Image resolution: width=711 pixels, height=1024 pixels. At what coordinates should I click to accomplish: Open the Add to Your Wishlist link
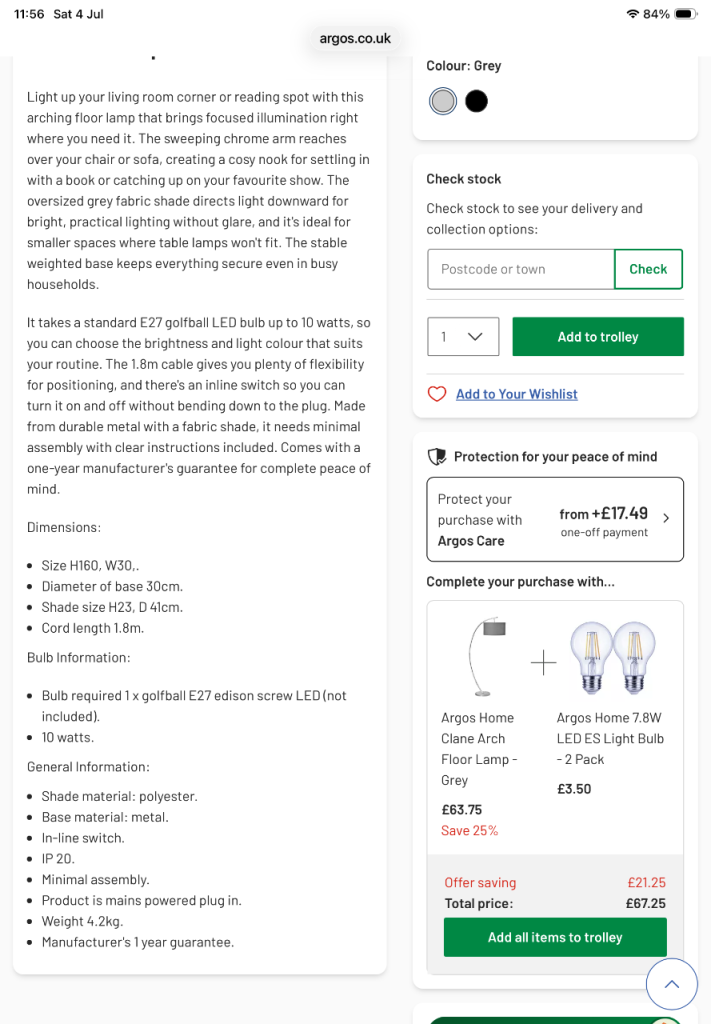(x=516, y=394)
